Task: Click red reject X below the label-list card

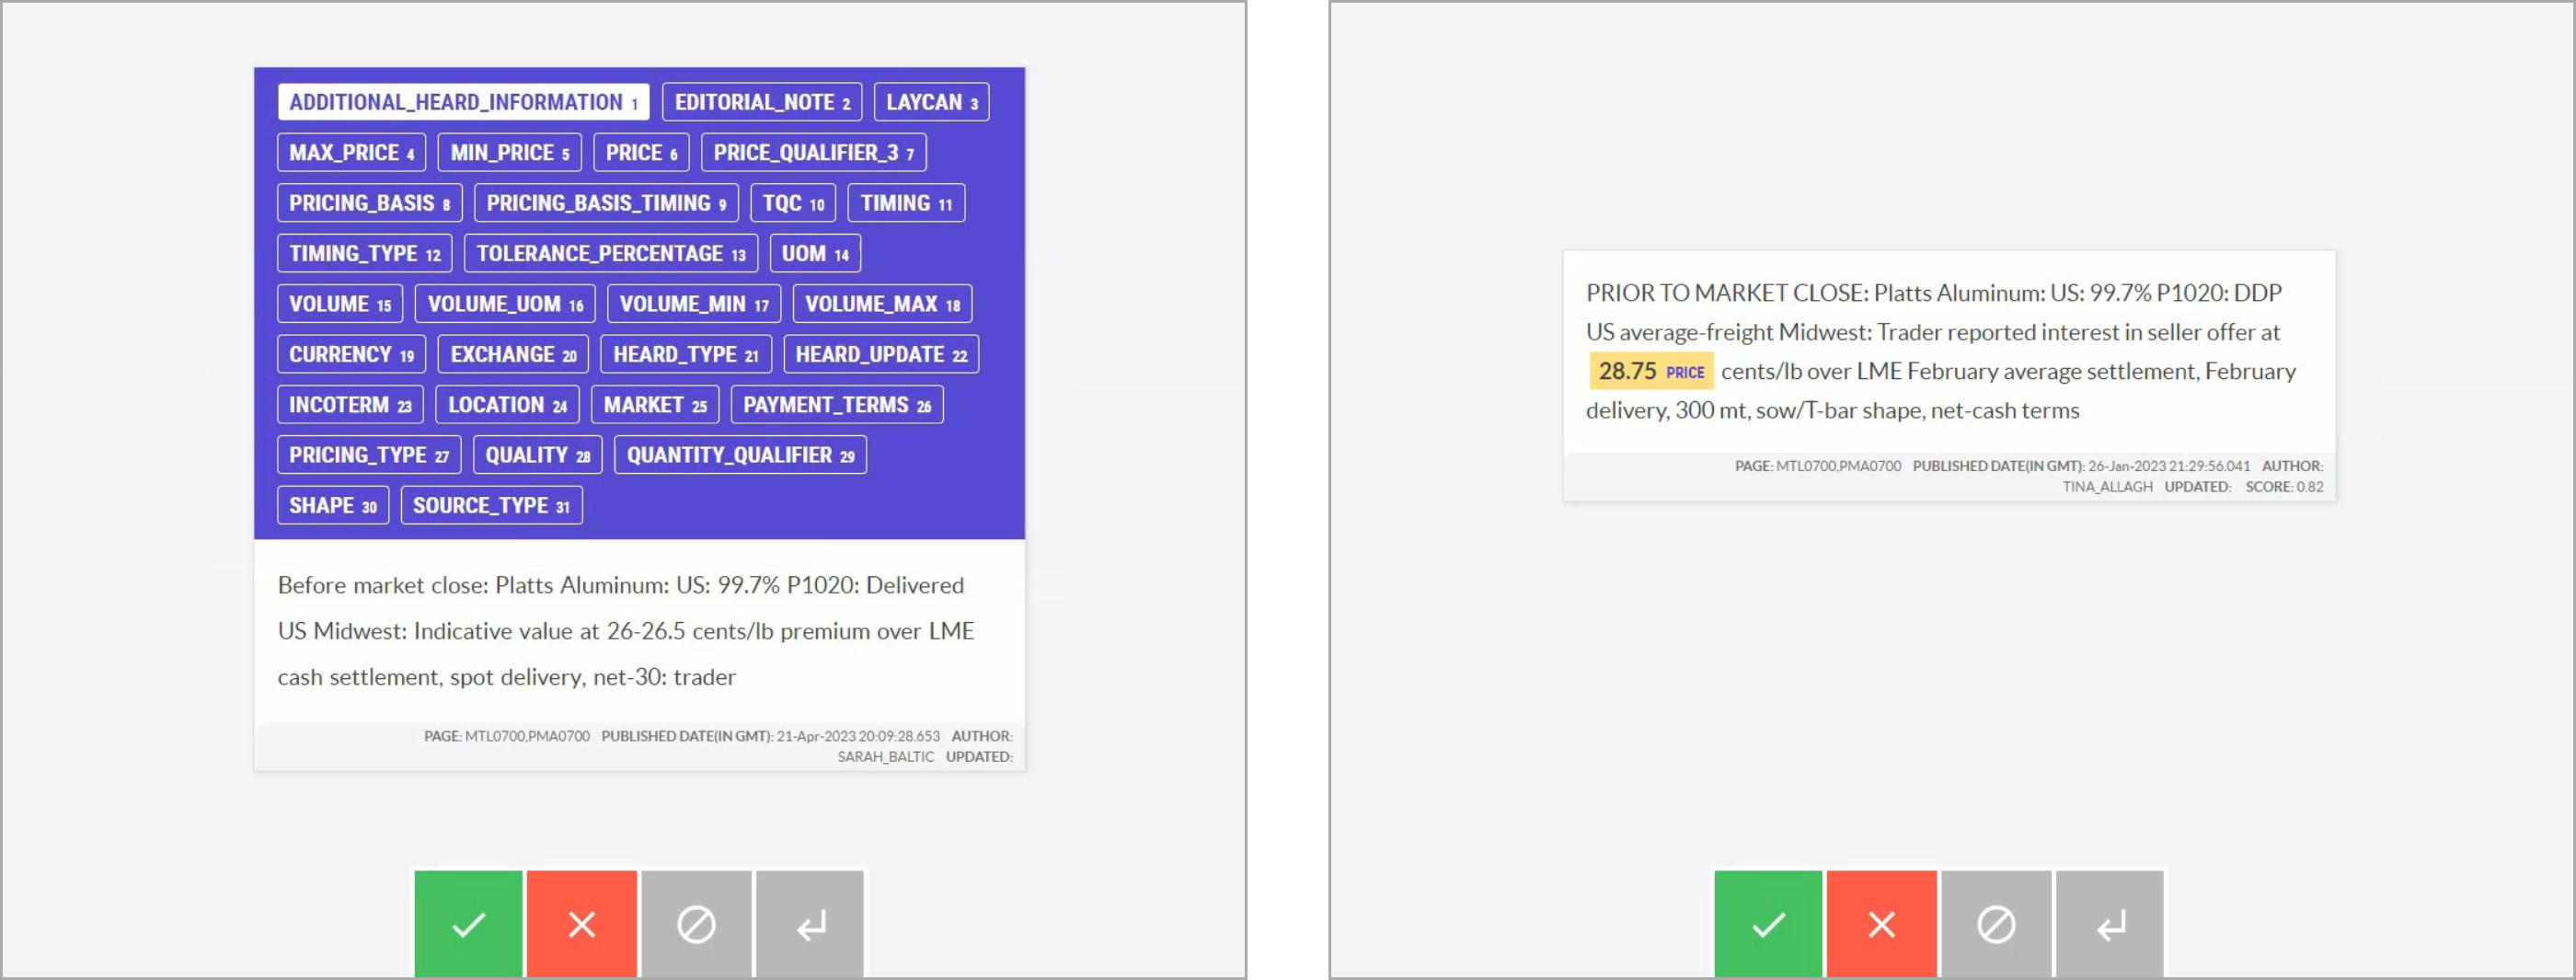Action: 581,923
